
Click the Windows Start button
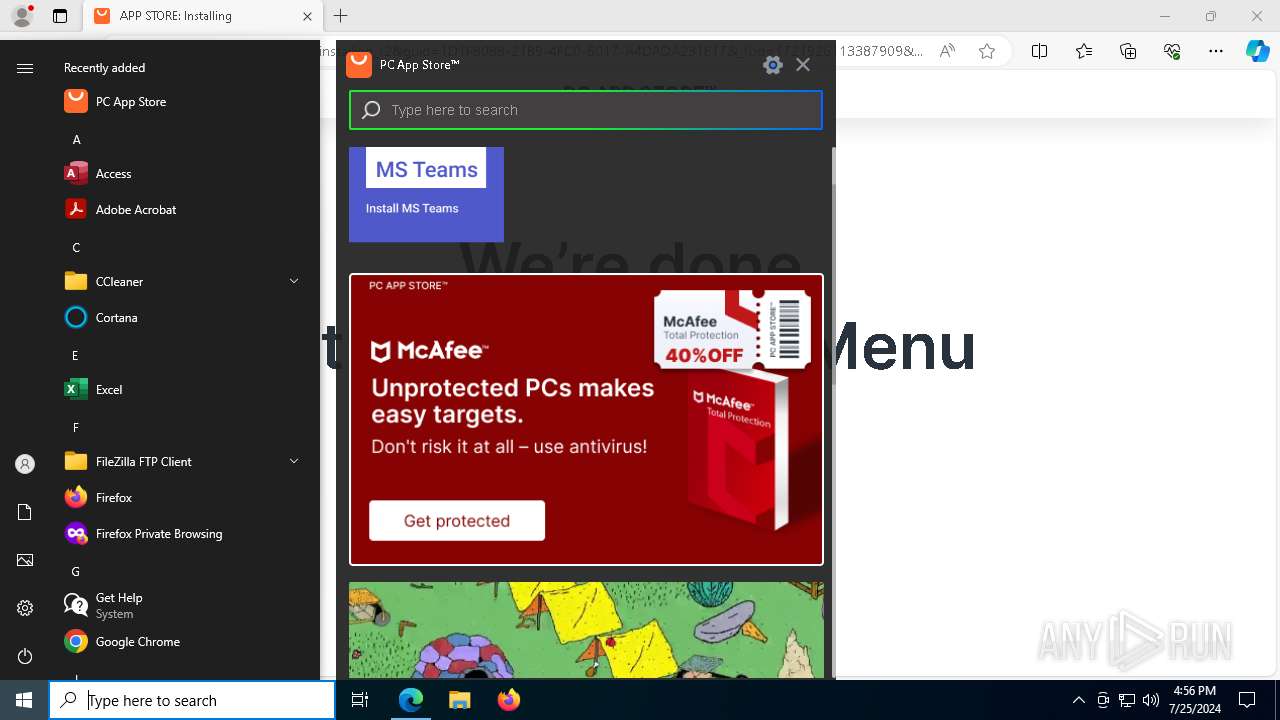click(24, 700)
